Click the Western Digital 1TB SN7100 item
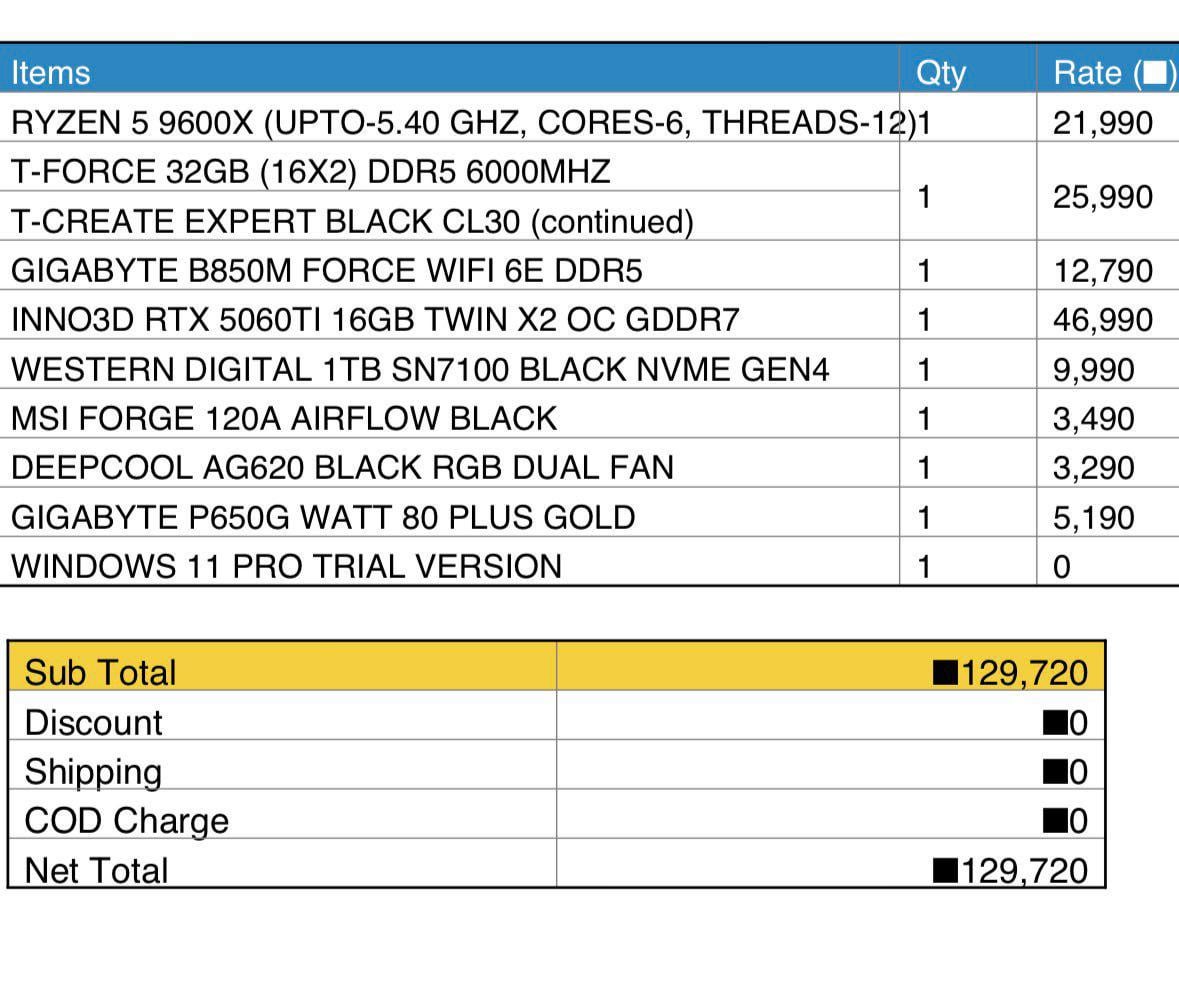Viewport: 1179px width, 988px height. point(420,370)
